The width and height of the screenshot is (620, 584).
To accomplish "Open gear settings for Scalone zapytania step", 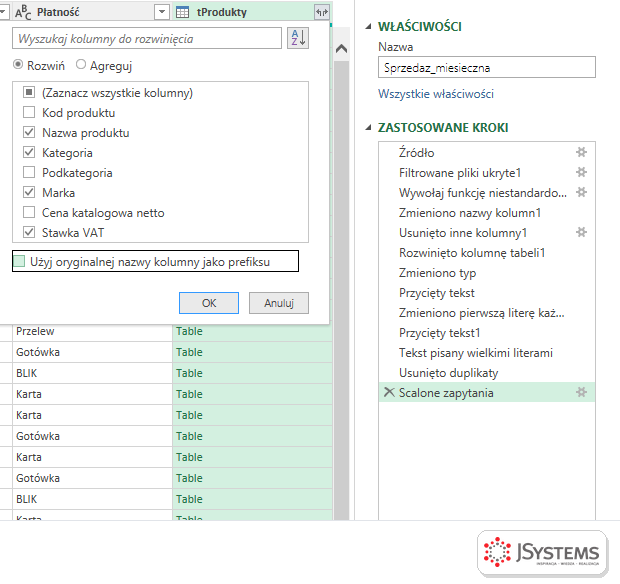I will click(581, 392).
